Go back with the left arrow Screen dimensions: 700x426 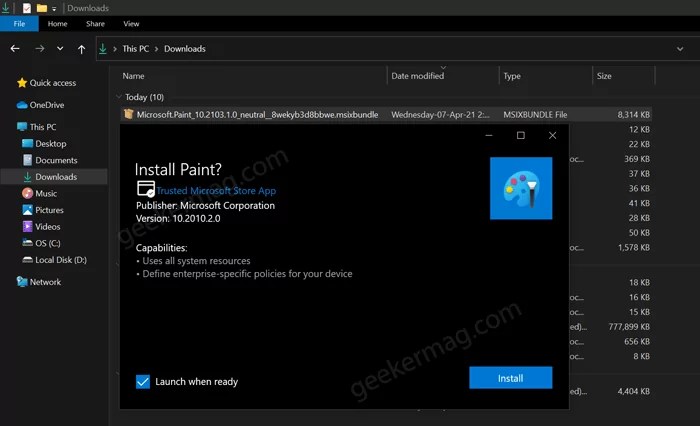tap(15, 49)
